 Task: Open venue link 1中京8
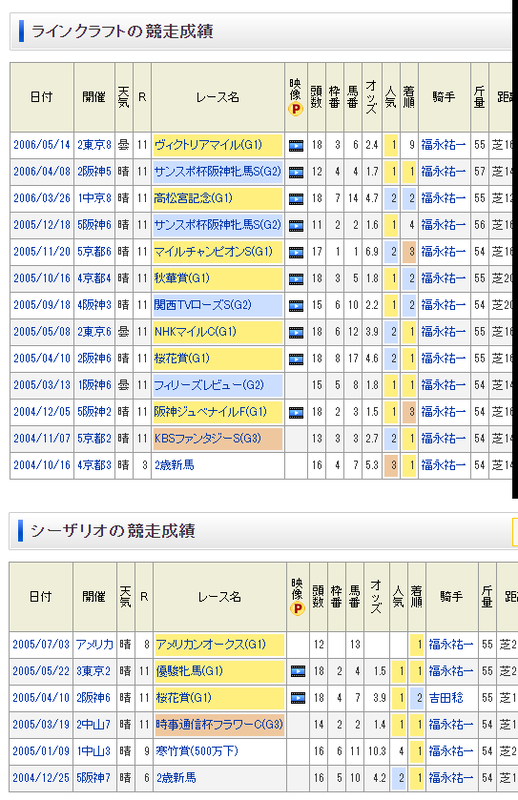coord(94,198)
